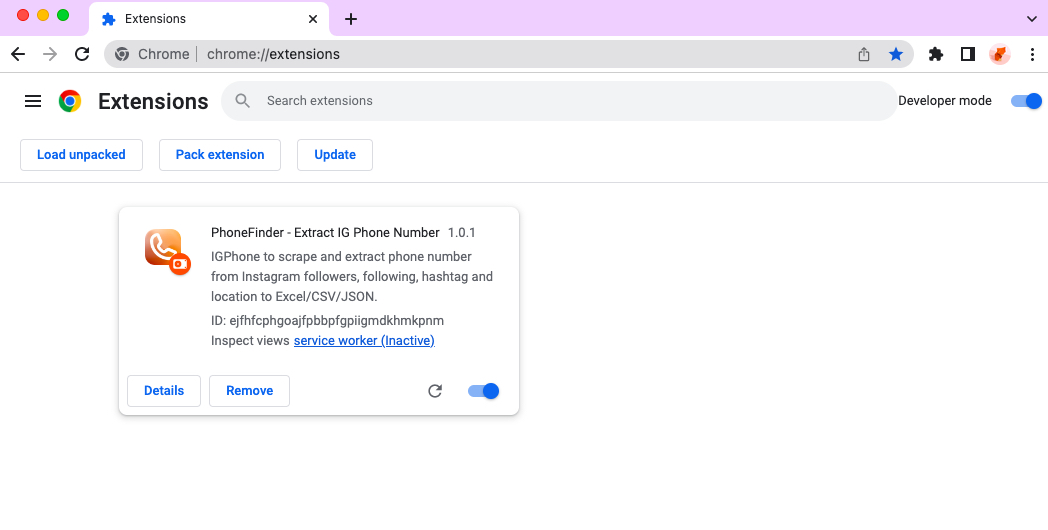Go forward in browser history
The width and height of the screenshot is (1048, 530).
50,54
